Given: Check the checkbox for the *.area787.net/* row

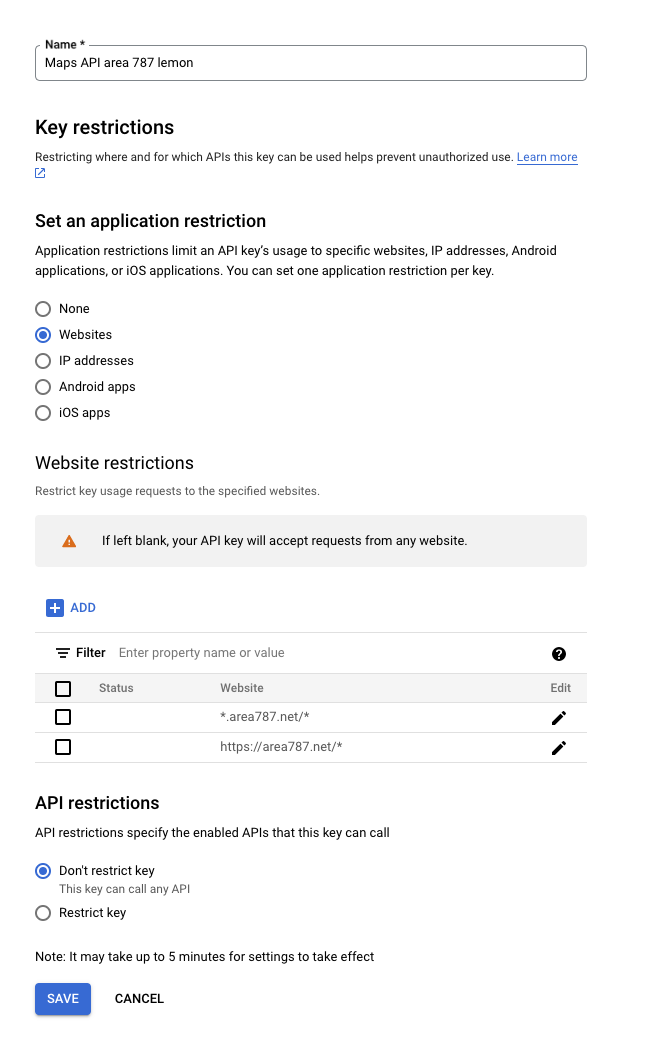Looking at the screenshot, I should (63, 717).
